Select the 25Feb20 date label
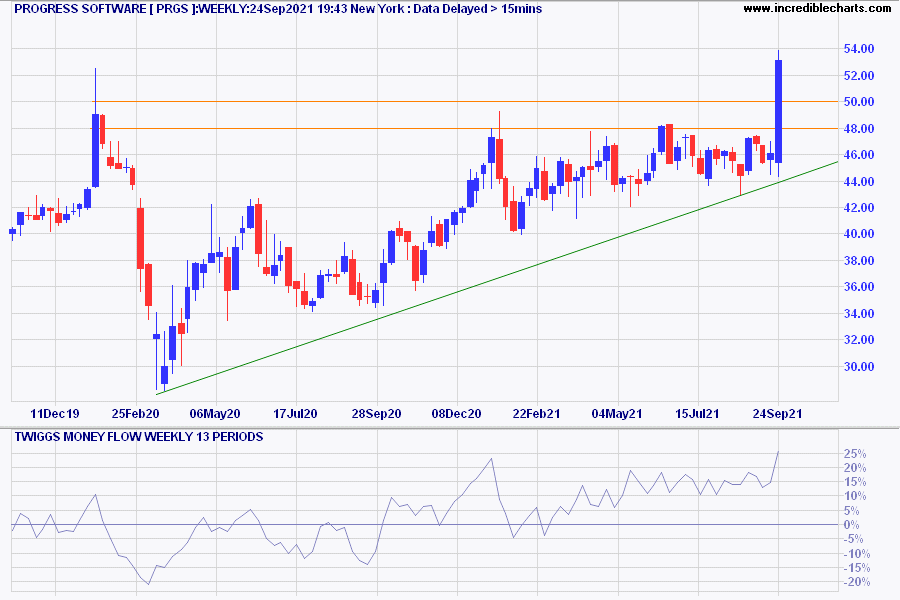This screenshot has height=600, width=900. point(135,413)
